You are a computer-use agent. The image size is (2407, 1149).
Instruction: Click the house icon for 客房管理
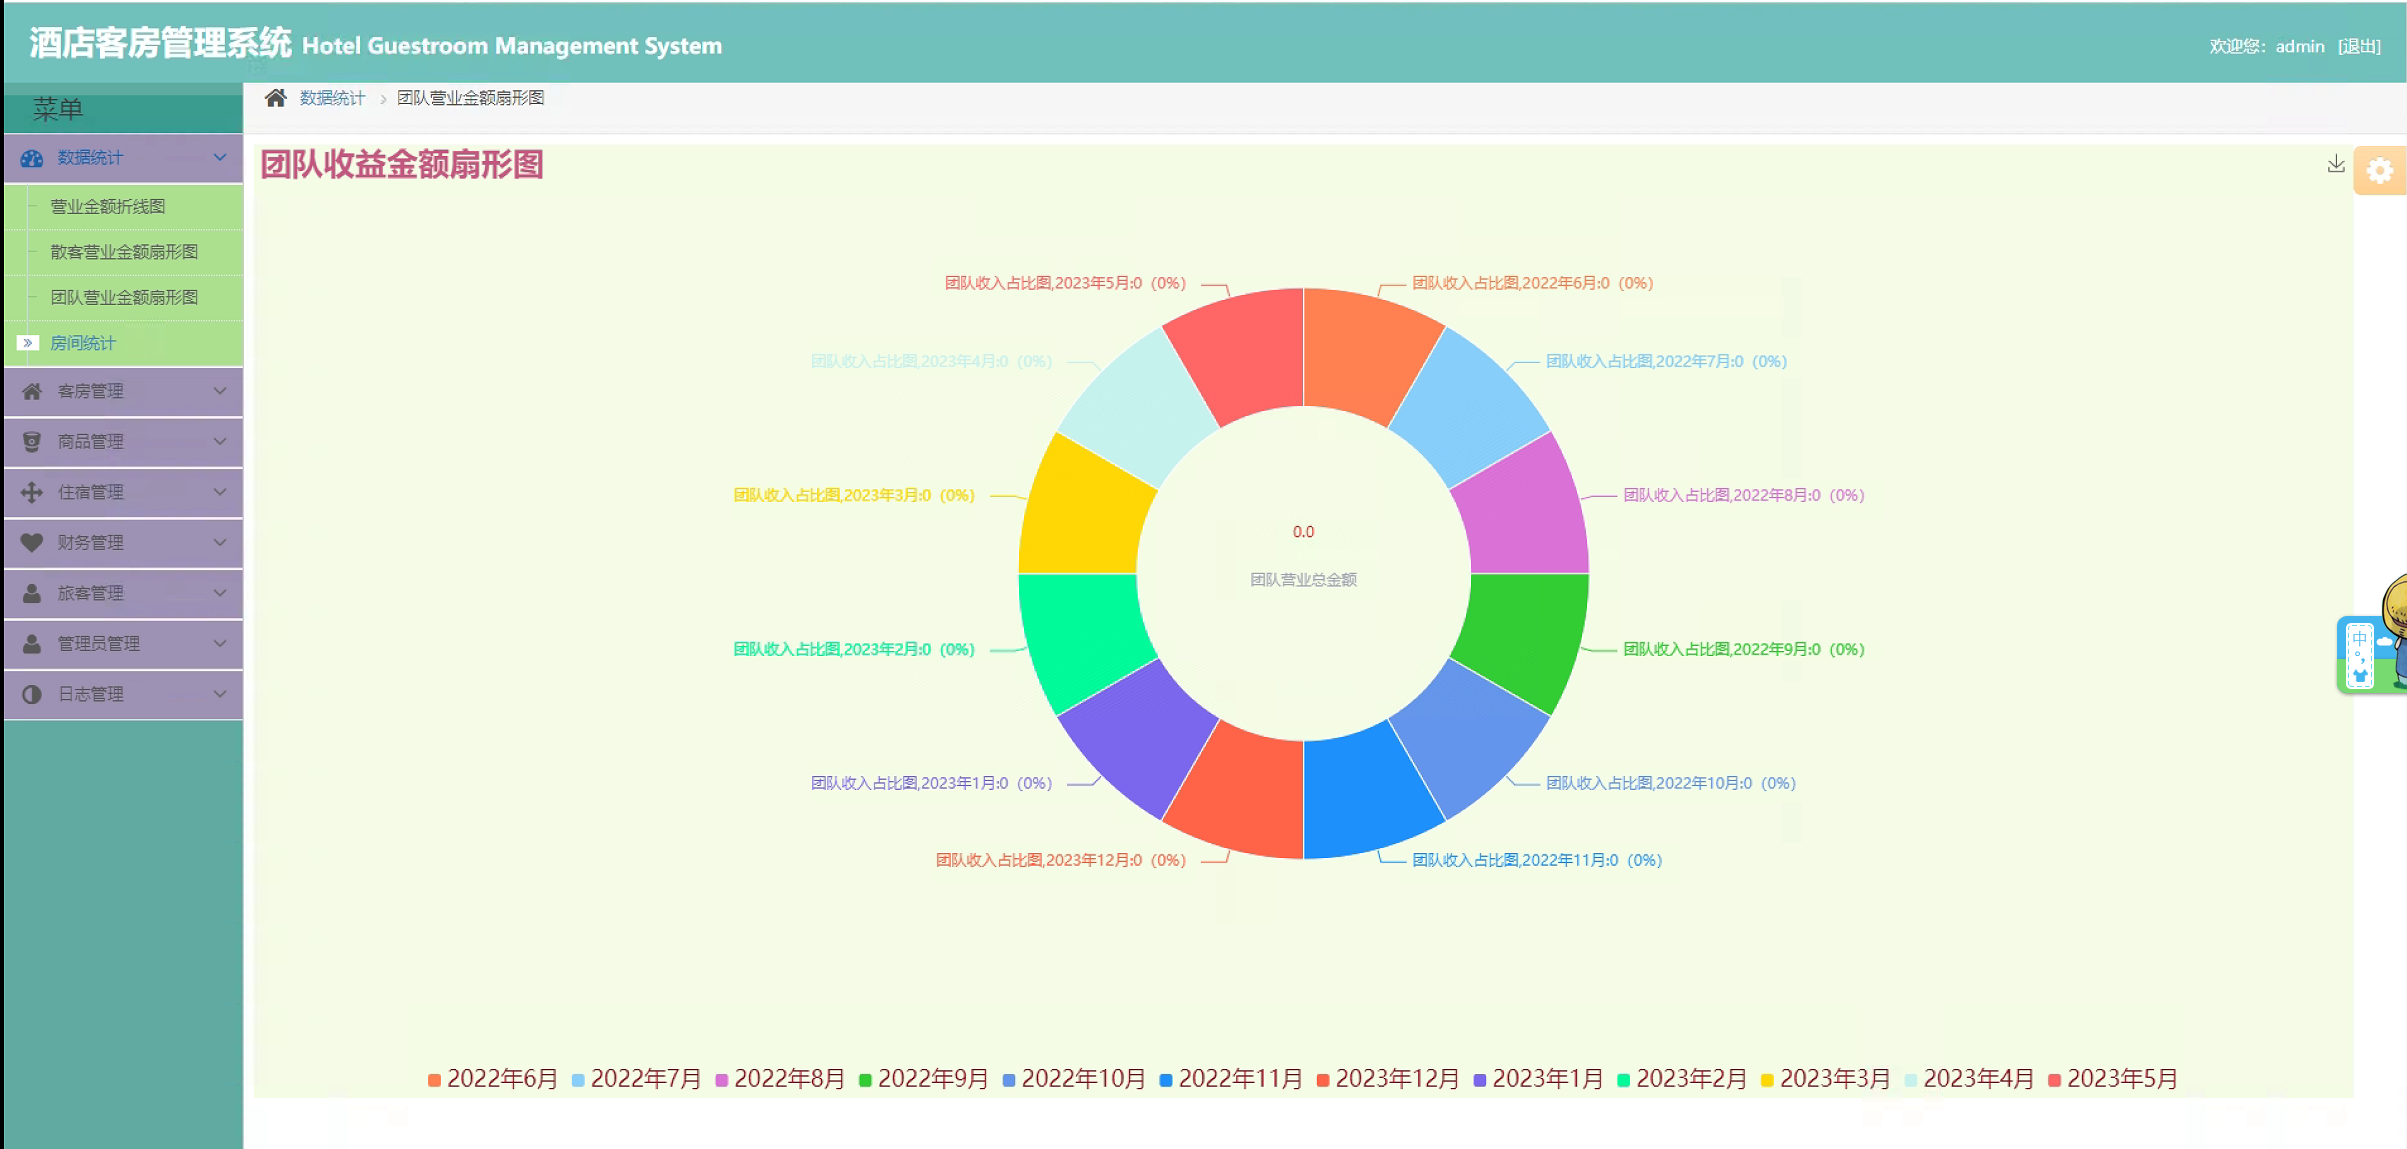click(32, 391)
